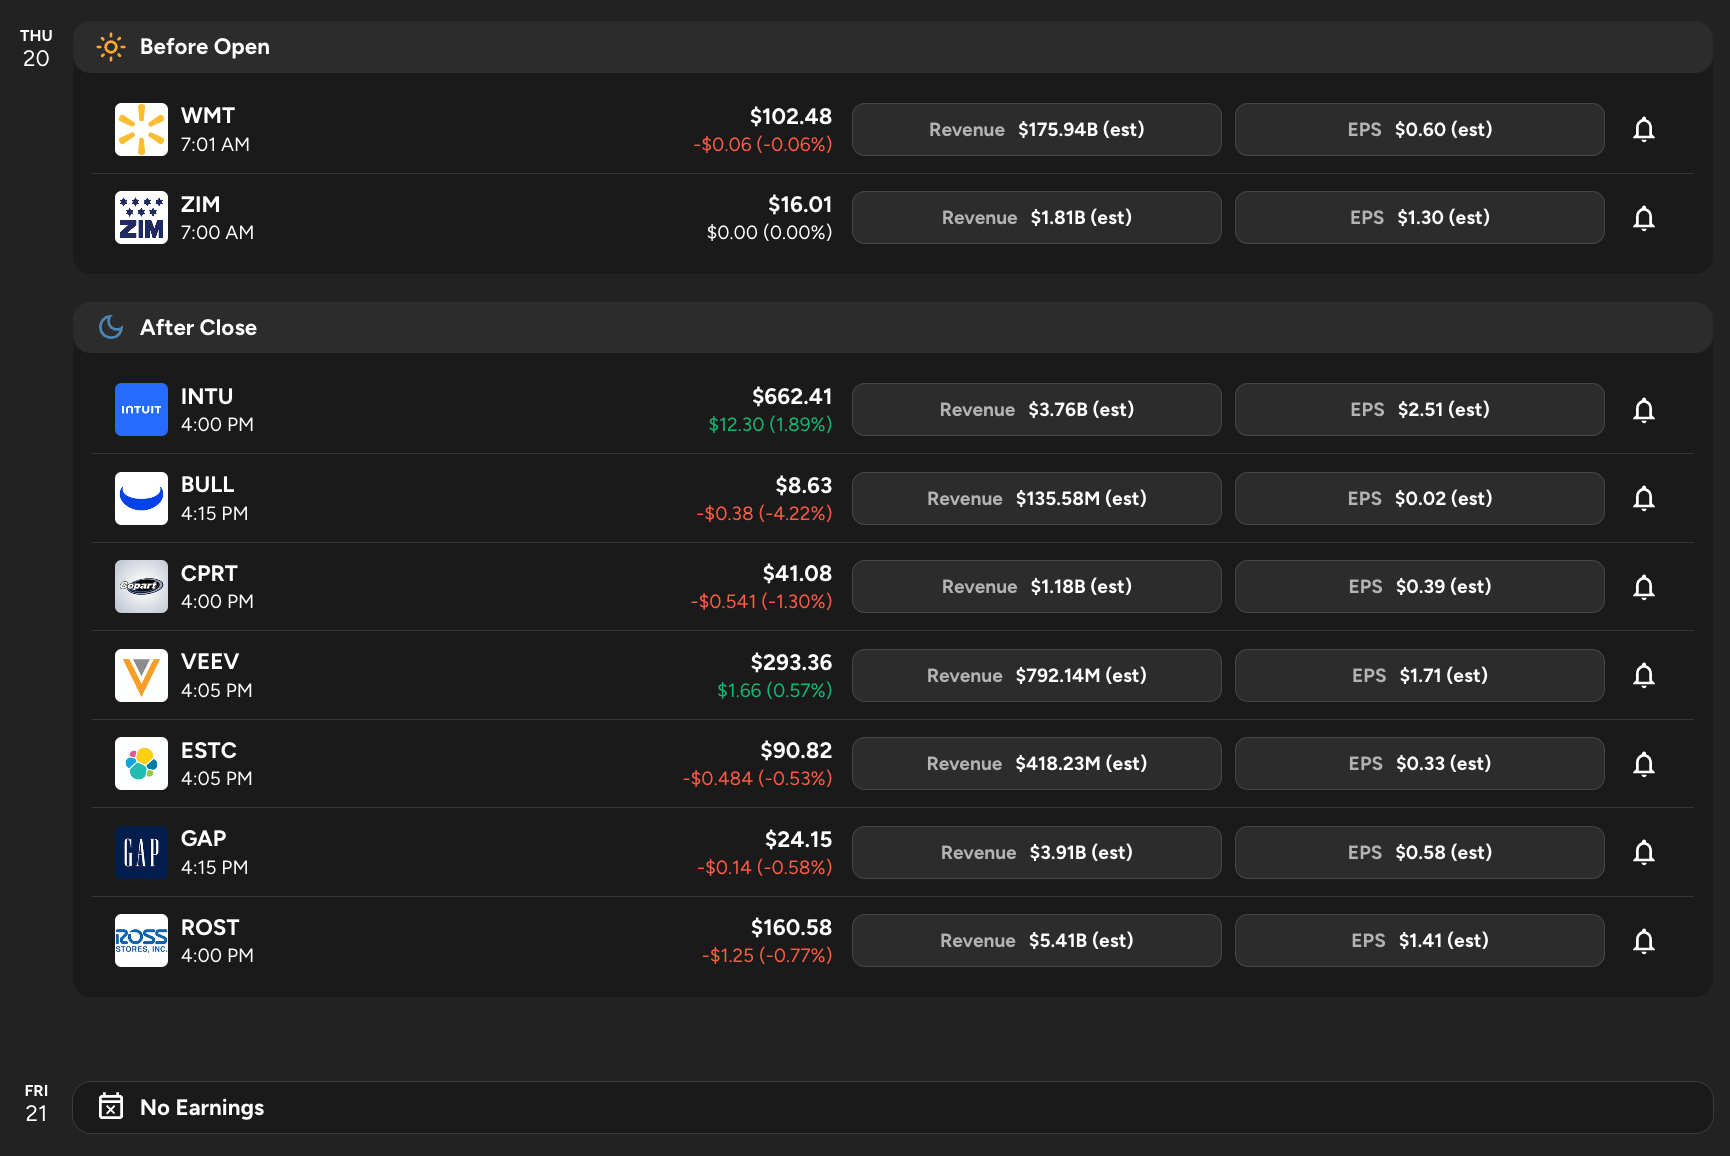Image resolution: width=1730 pixels, height=1156 pixels.
Task: Select the Ross Stores logo
Action: click(141, 941)
